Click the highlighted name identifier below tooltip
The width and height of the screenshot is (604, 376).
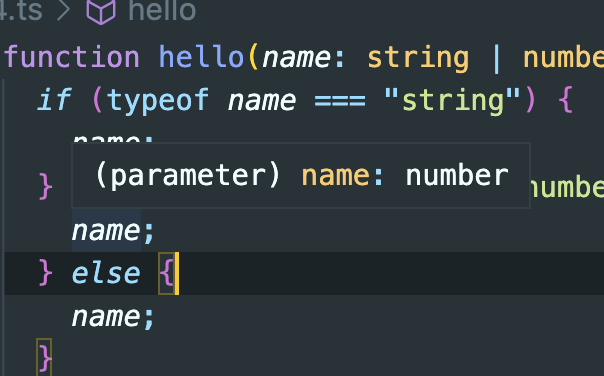point(106,231)
